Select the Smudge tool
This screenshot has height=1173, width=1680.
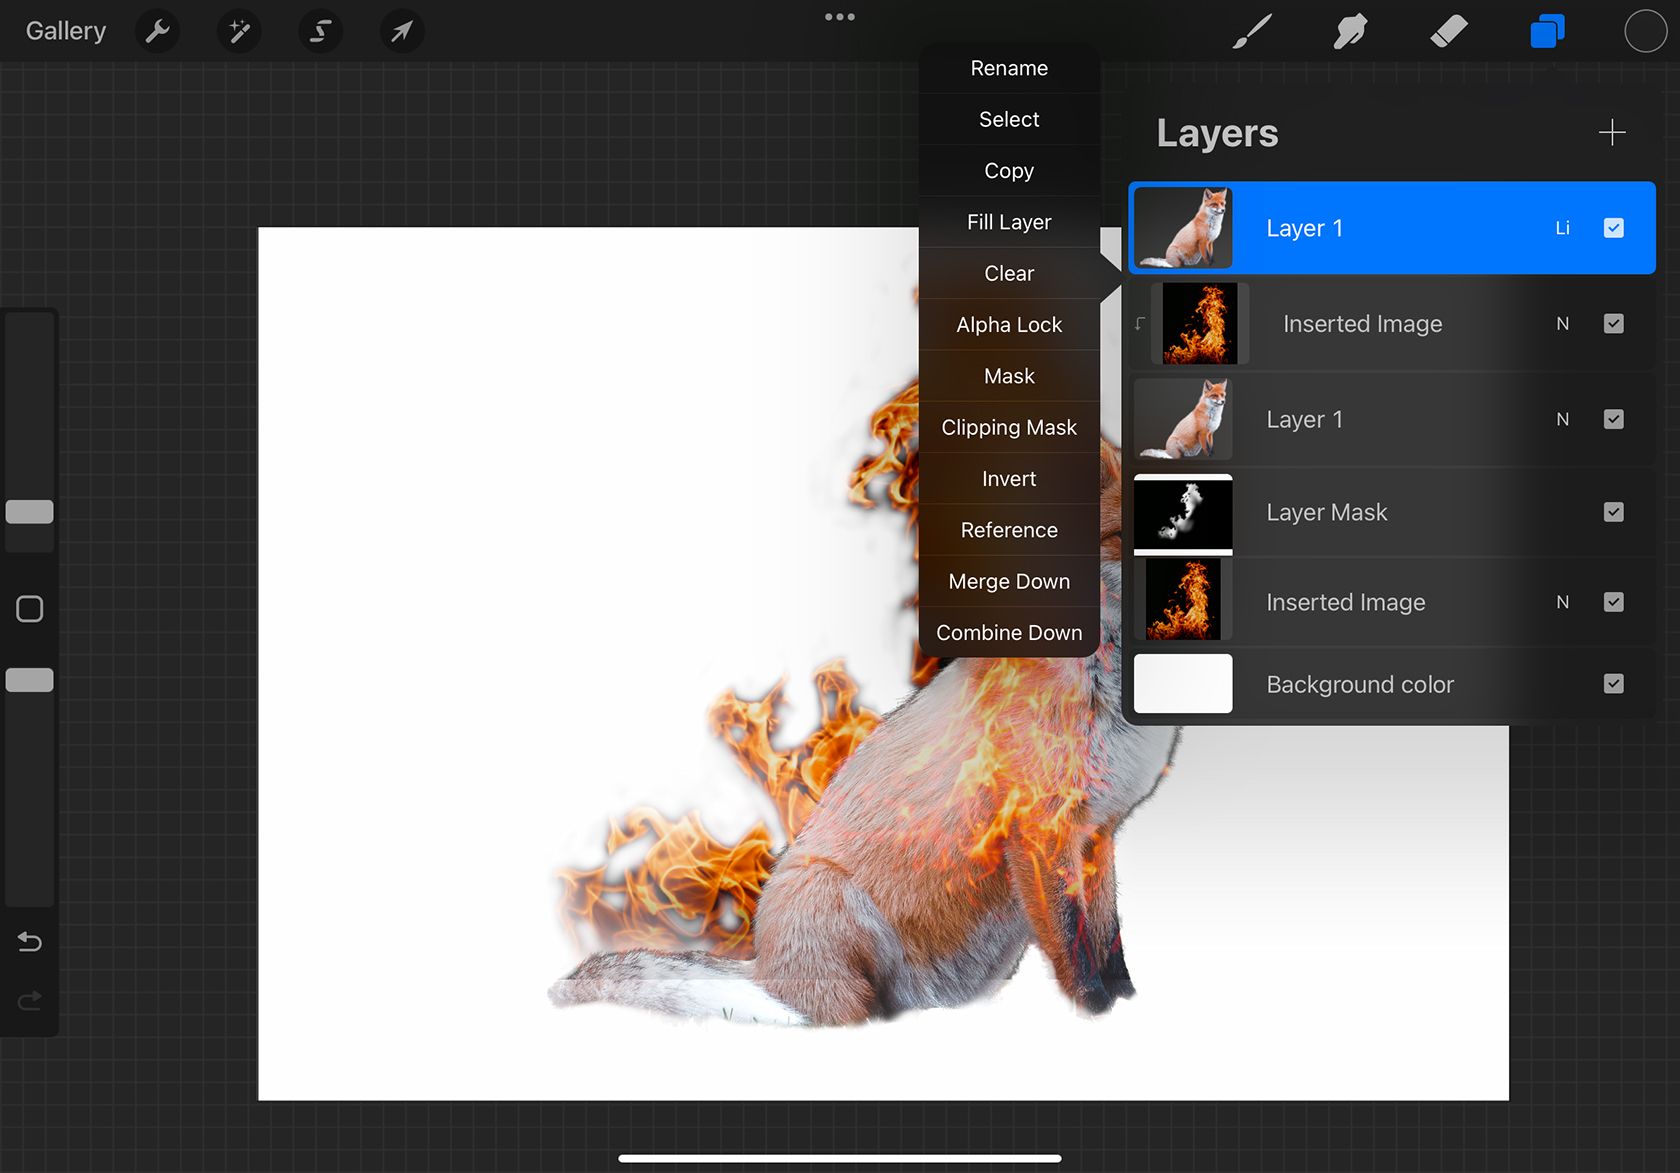point(1350,31)
